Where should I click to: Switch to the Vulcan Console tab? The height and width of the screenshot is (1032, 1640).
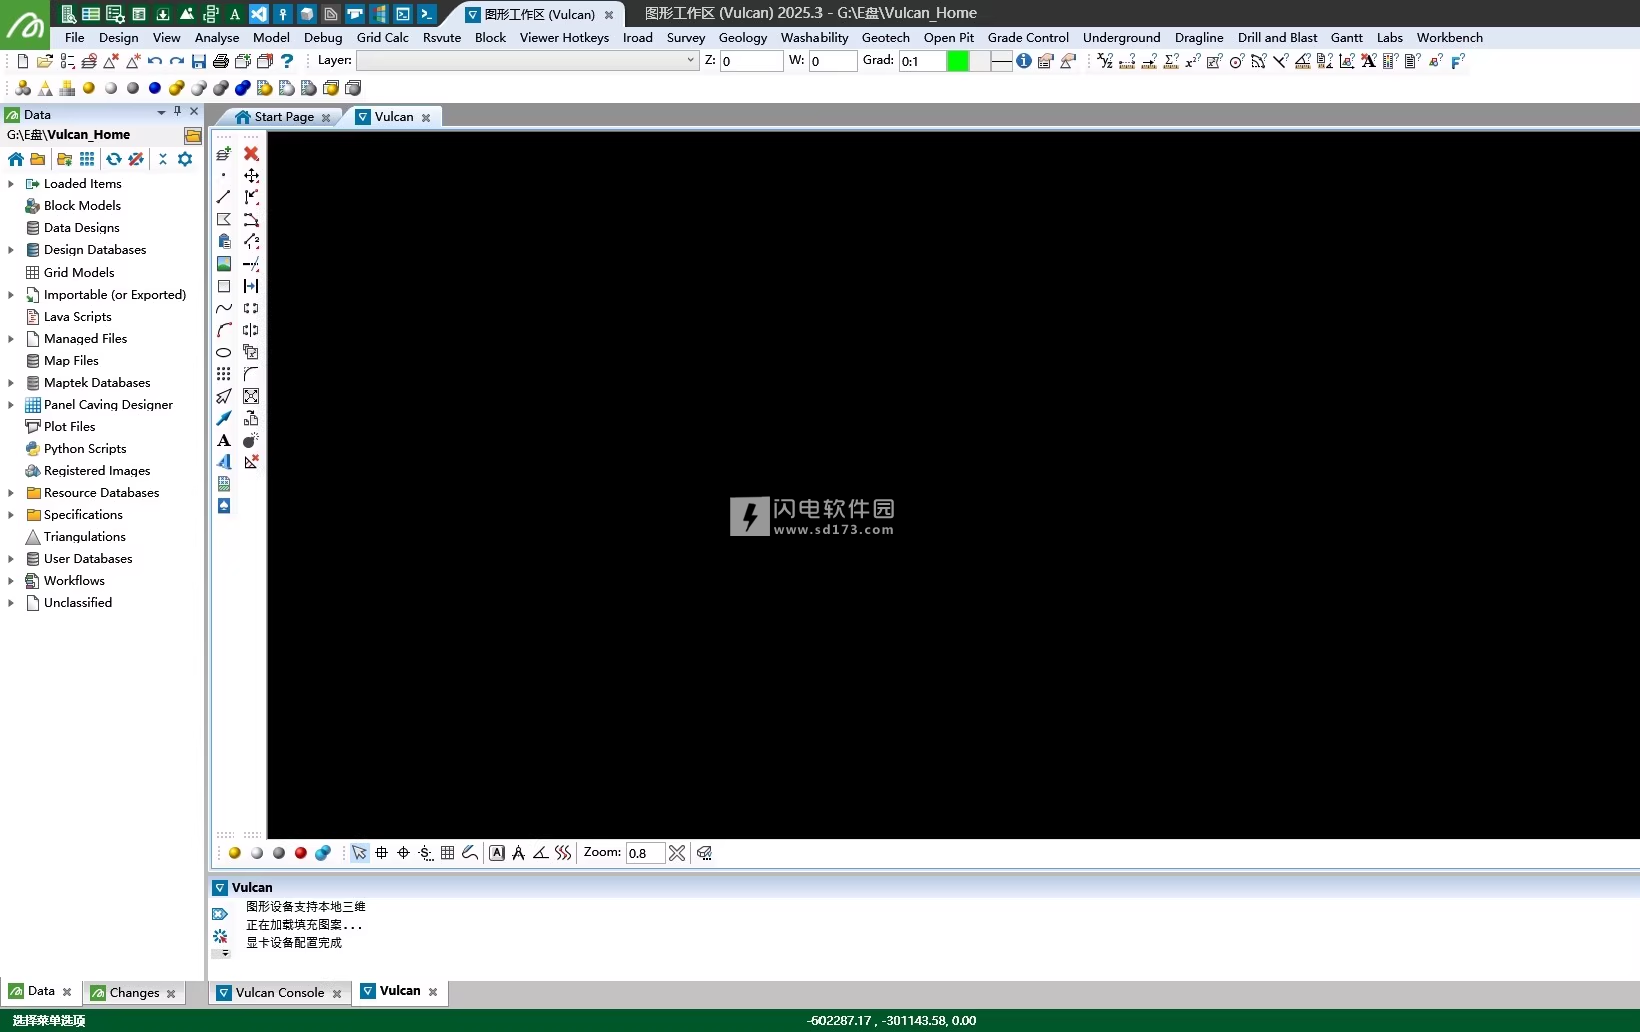click(279, 992)
